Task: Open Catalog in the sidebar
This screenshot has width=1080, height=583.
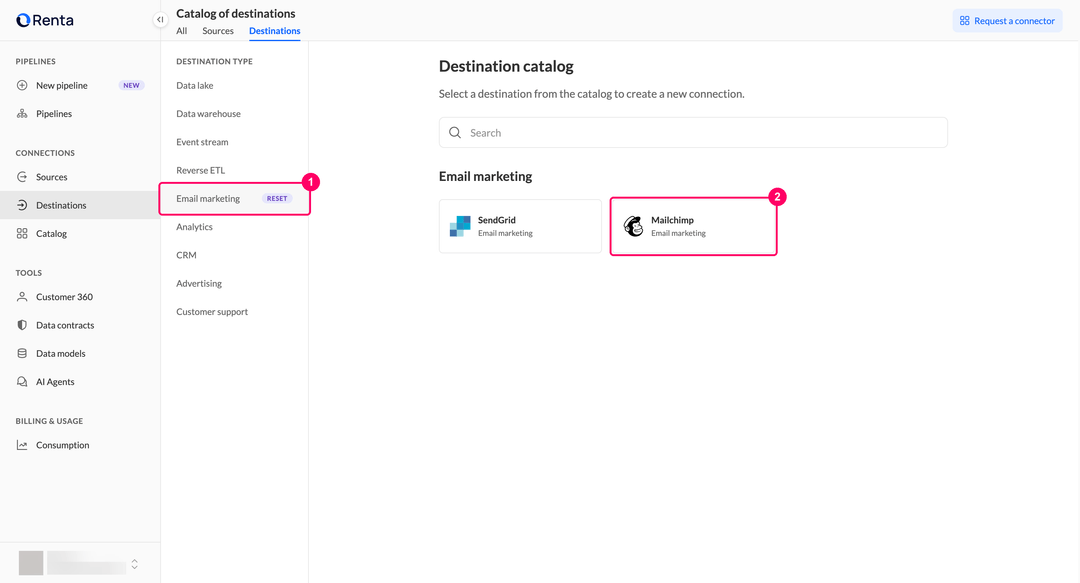Action: pyautogui.click(x=80, y=234)
